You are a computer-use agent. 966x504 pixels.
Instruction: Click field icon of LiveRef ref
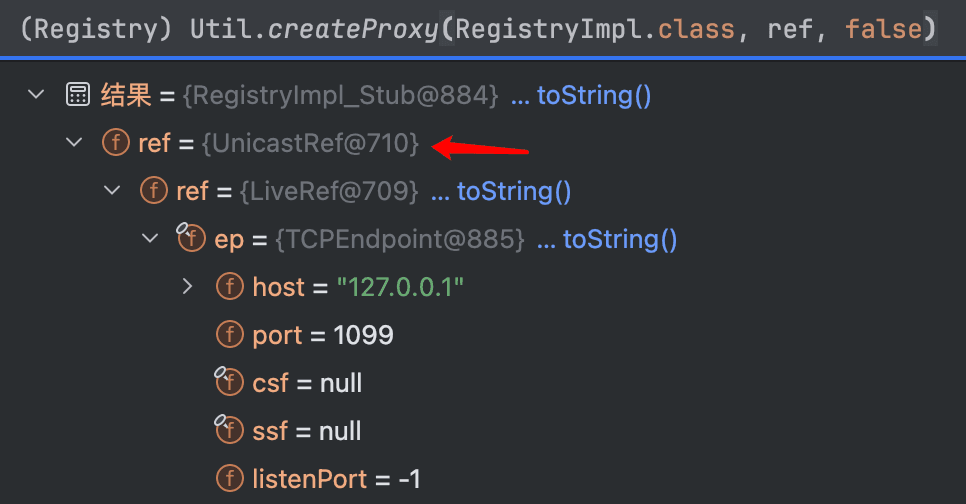[154, 191]
